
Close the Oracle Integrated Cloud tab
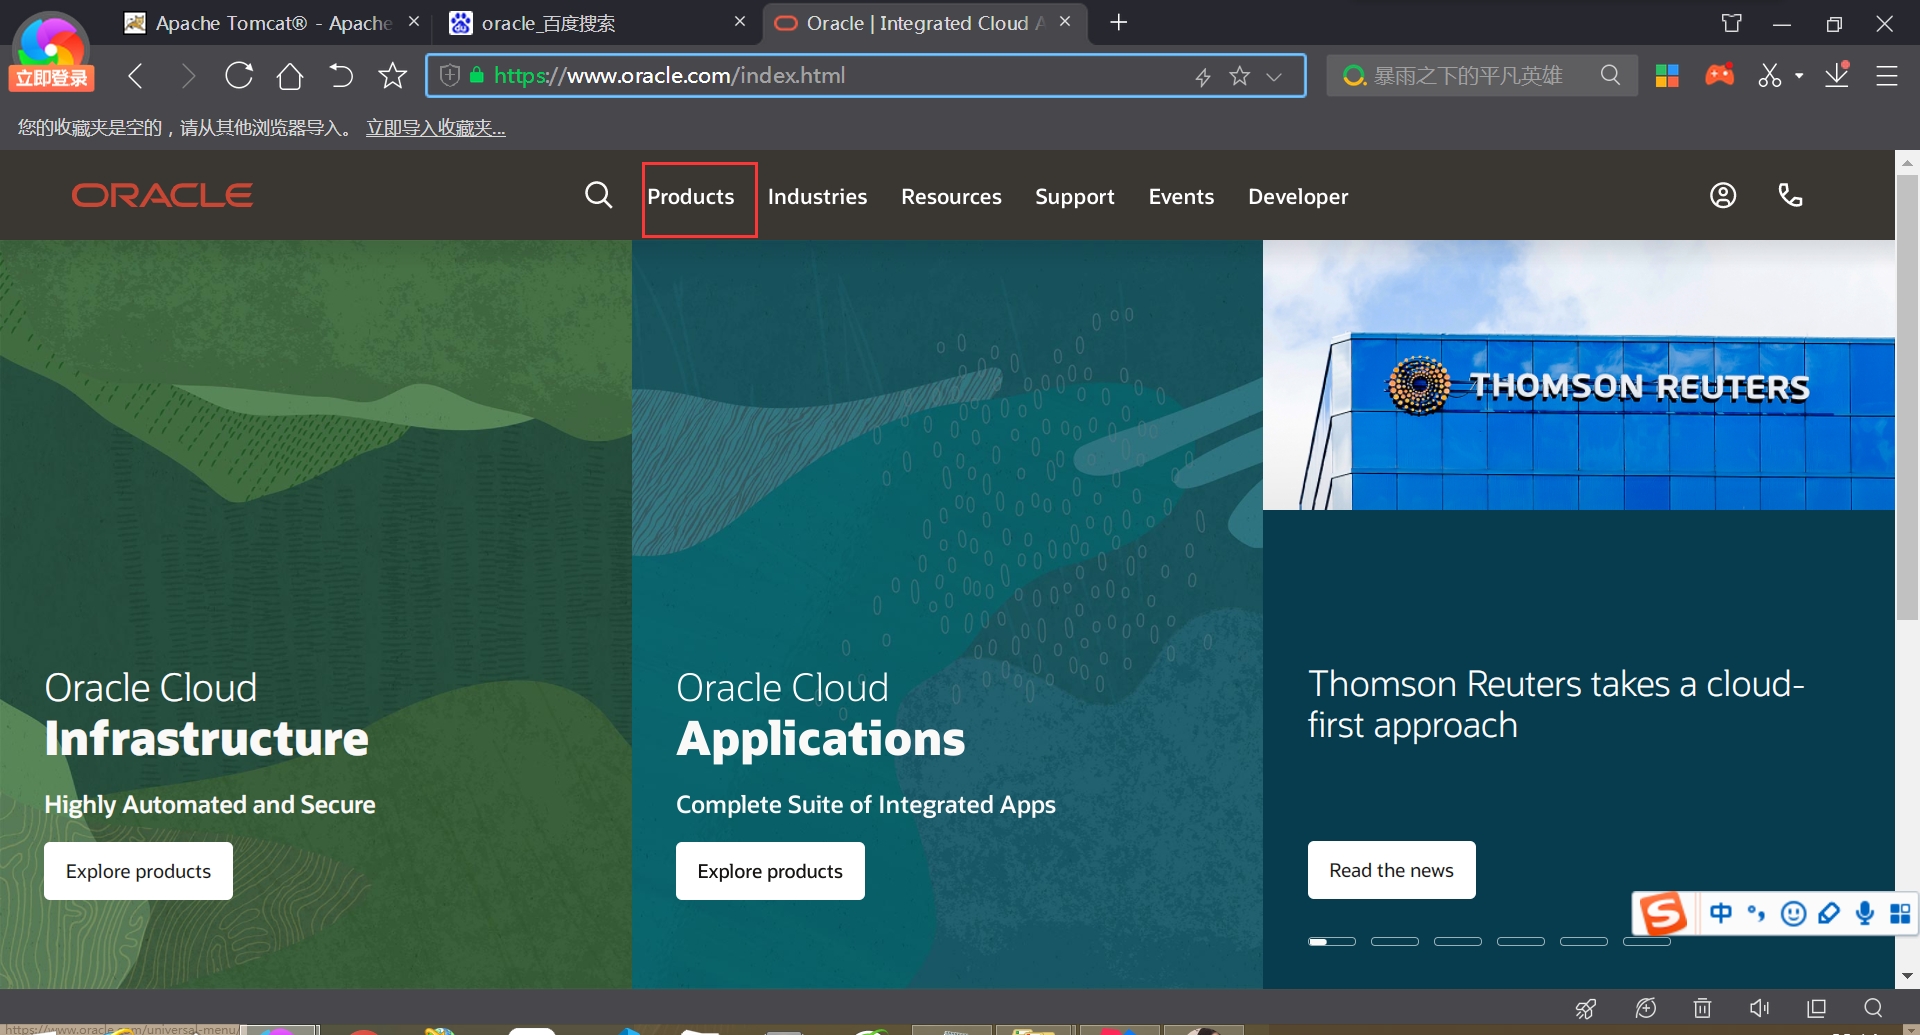point(1065,21)
